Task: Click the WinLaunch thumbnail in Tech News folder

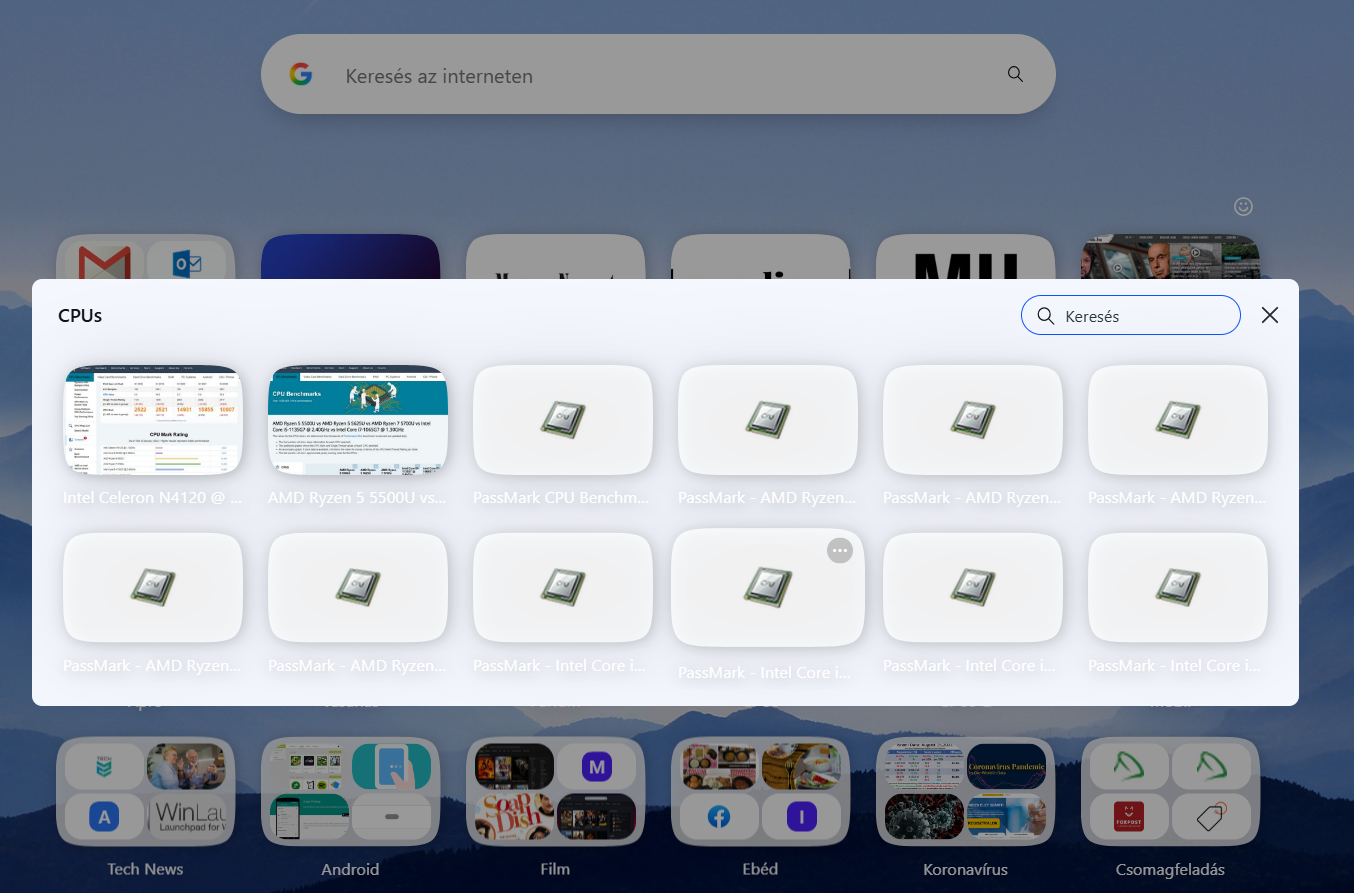Action: (x=187, y=817)
